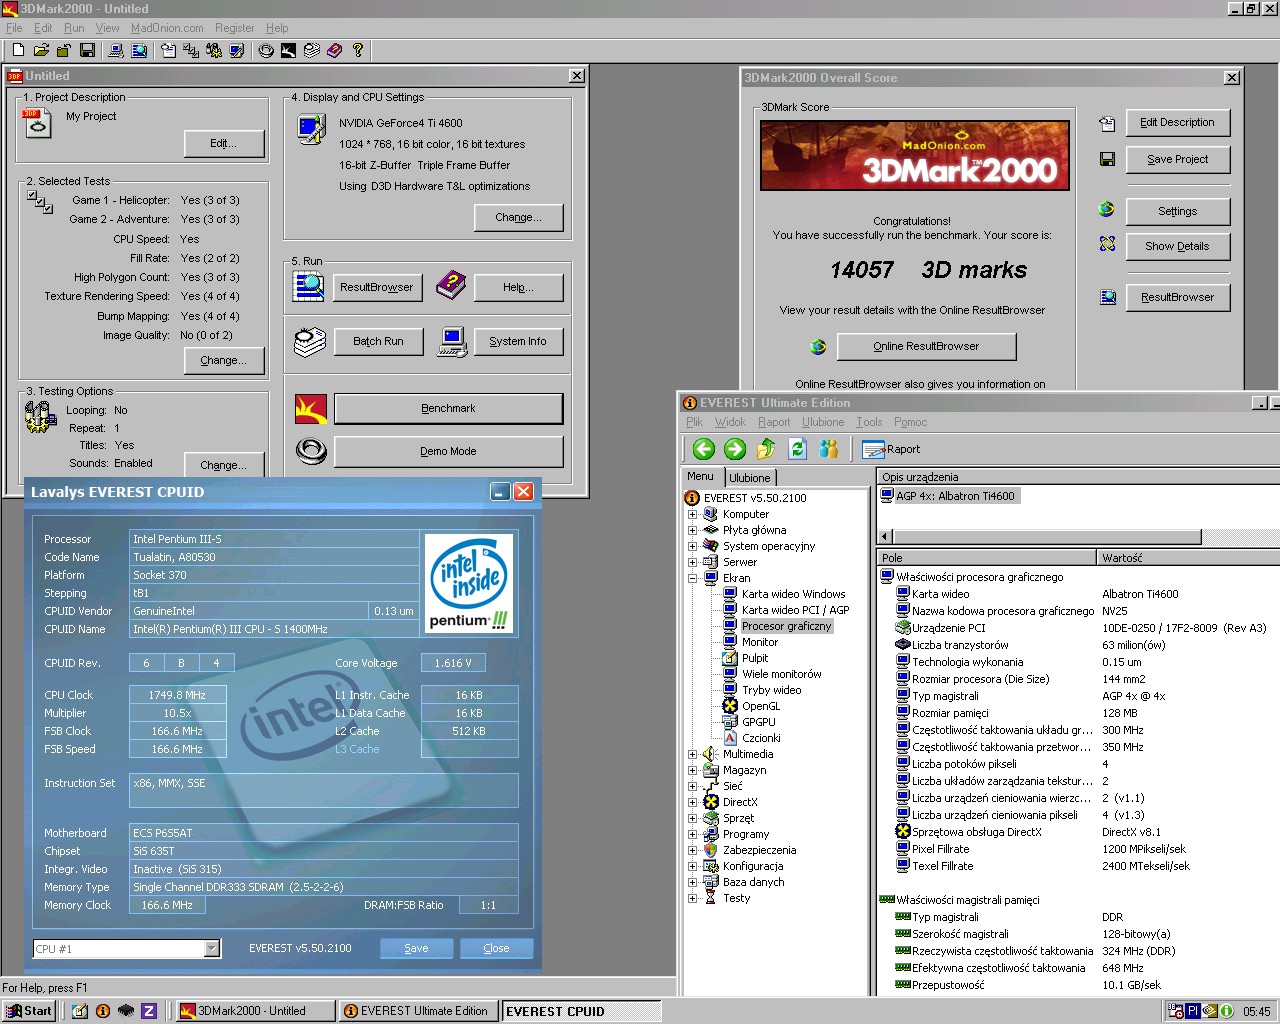Click the Change... button in Selected Tests
Viewport: 1280px width, 1024px height.
point(224,360)
